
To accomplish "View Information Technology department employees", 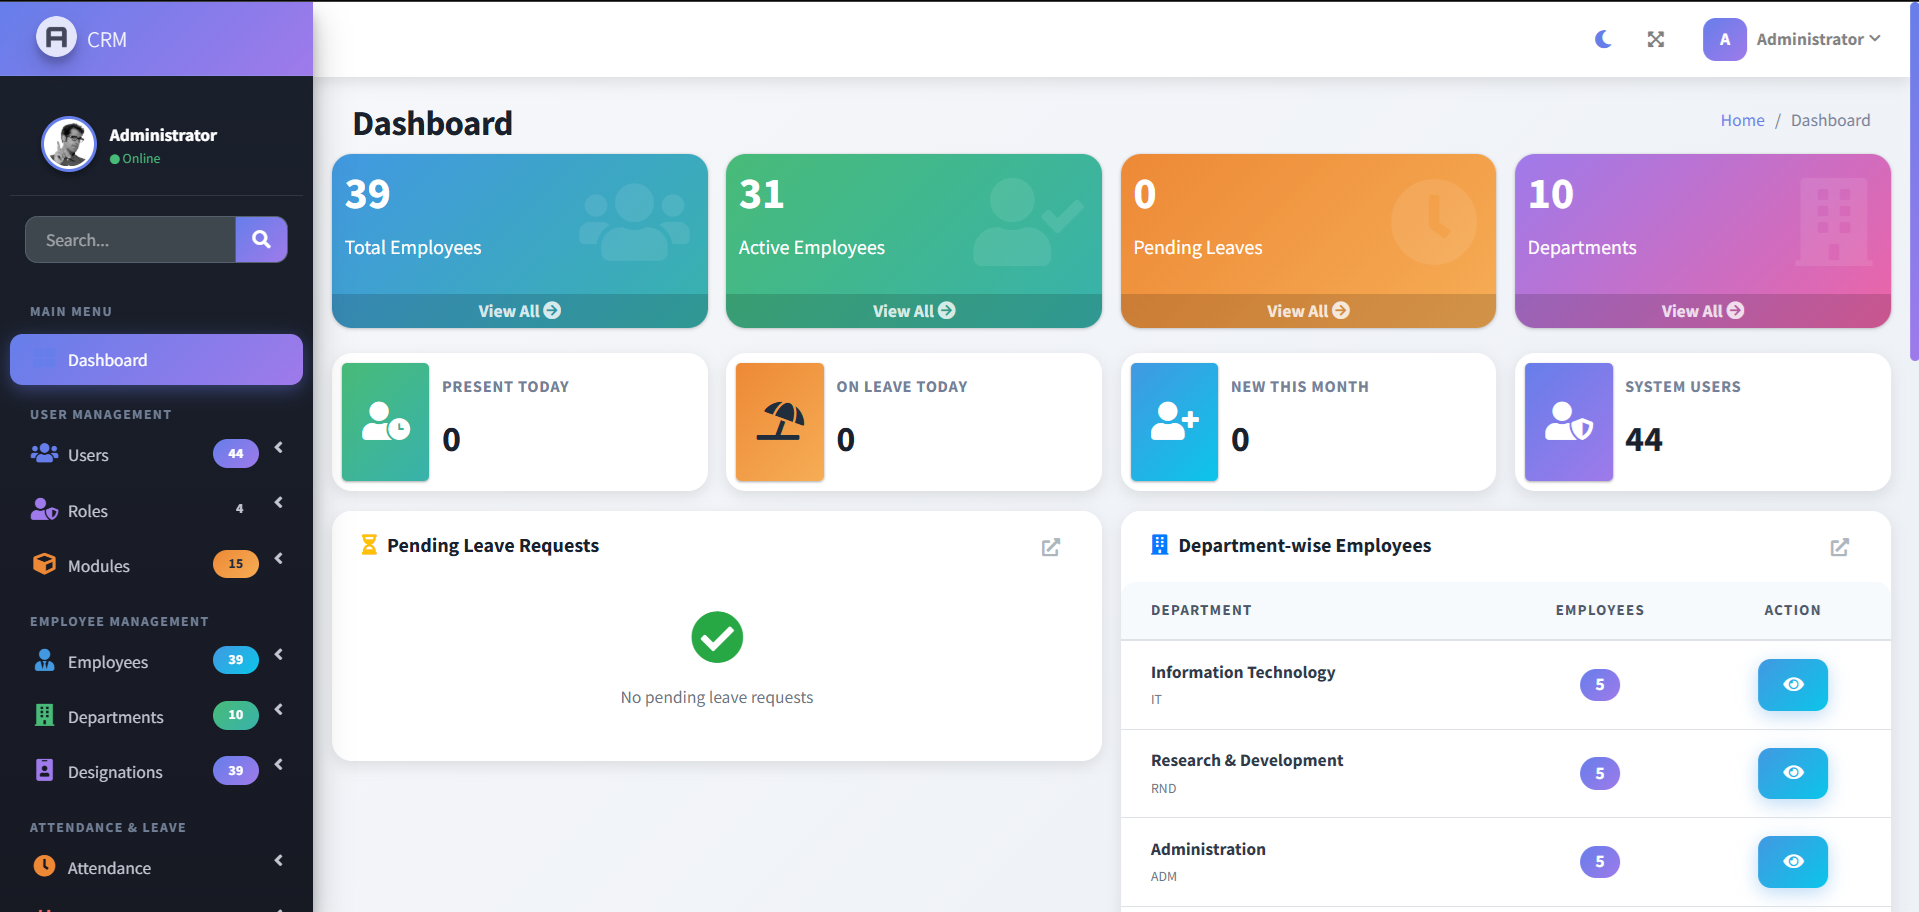I will click(1792, 685).
